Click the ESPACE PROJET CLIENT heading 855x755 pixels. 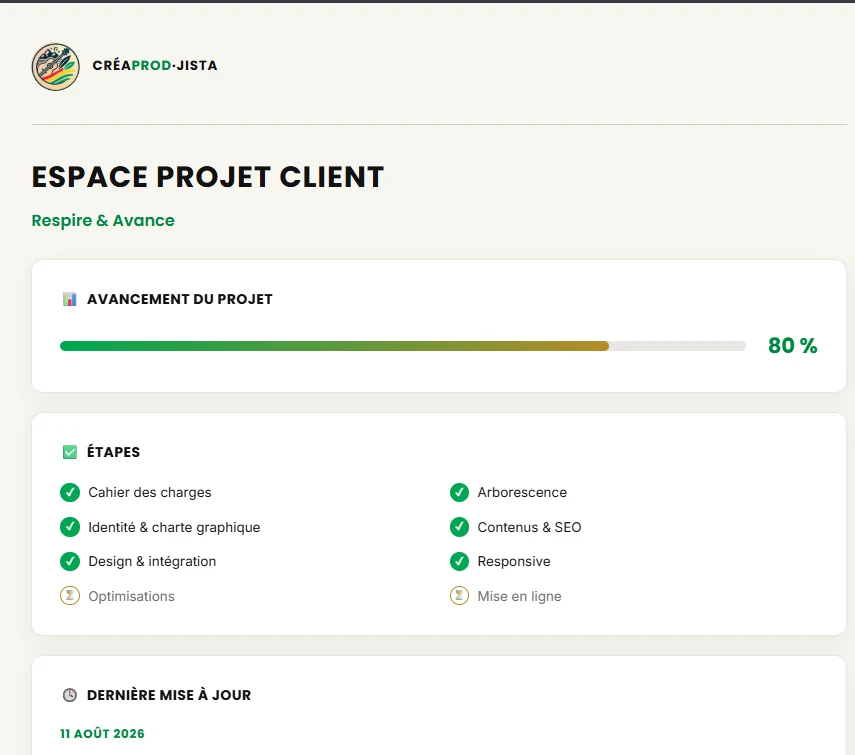pyautogui.click(x=208, y=177)
